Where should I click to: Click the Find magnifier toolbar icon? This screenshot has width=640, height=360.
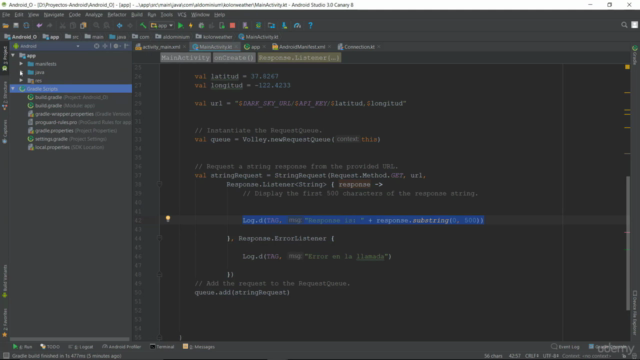pyautogui.click(x=96, y=25)
